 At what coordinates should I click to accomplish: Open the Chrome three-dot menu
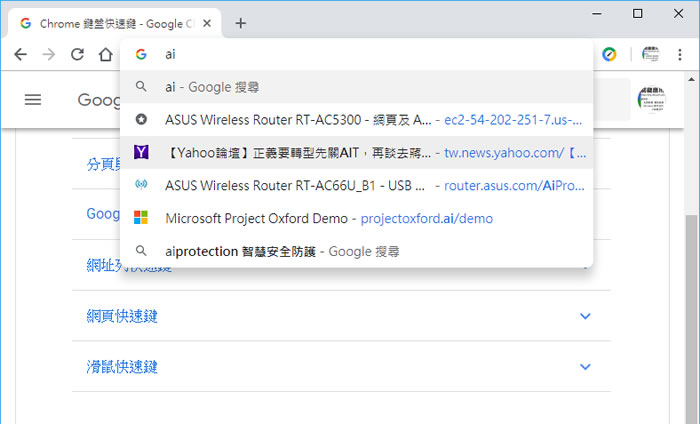point(680,54)
